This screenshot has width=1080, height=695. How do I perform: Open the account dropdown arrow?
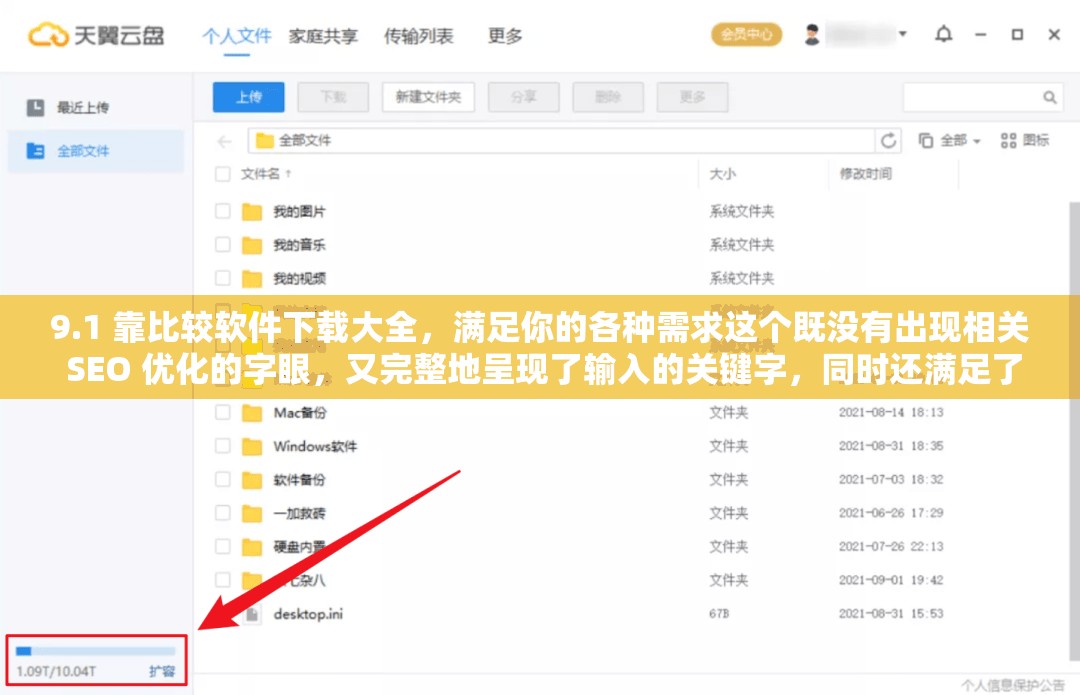pos(902,34)
